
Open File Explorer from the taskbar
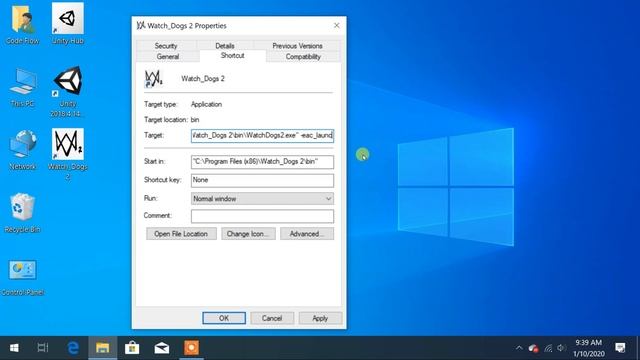[102, 348]
